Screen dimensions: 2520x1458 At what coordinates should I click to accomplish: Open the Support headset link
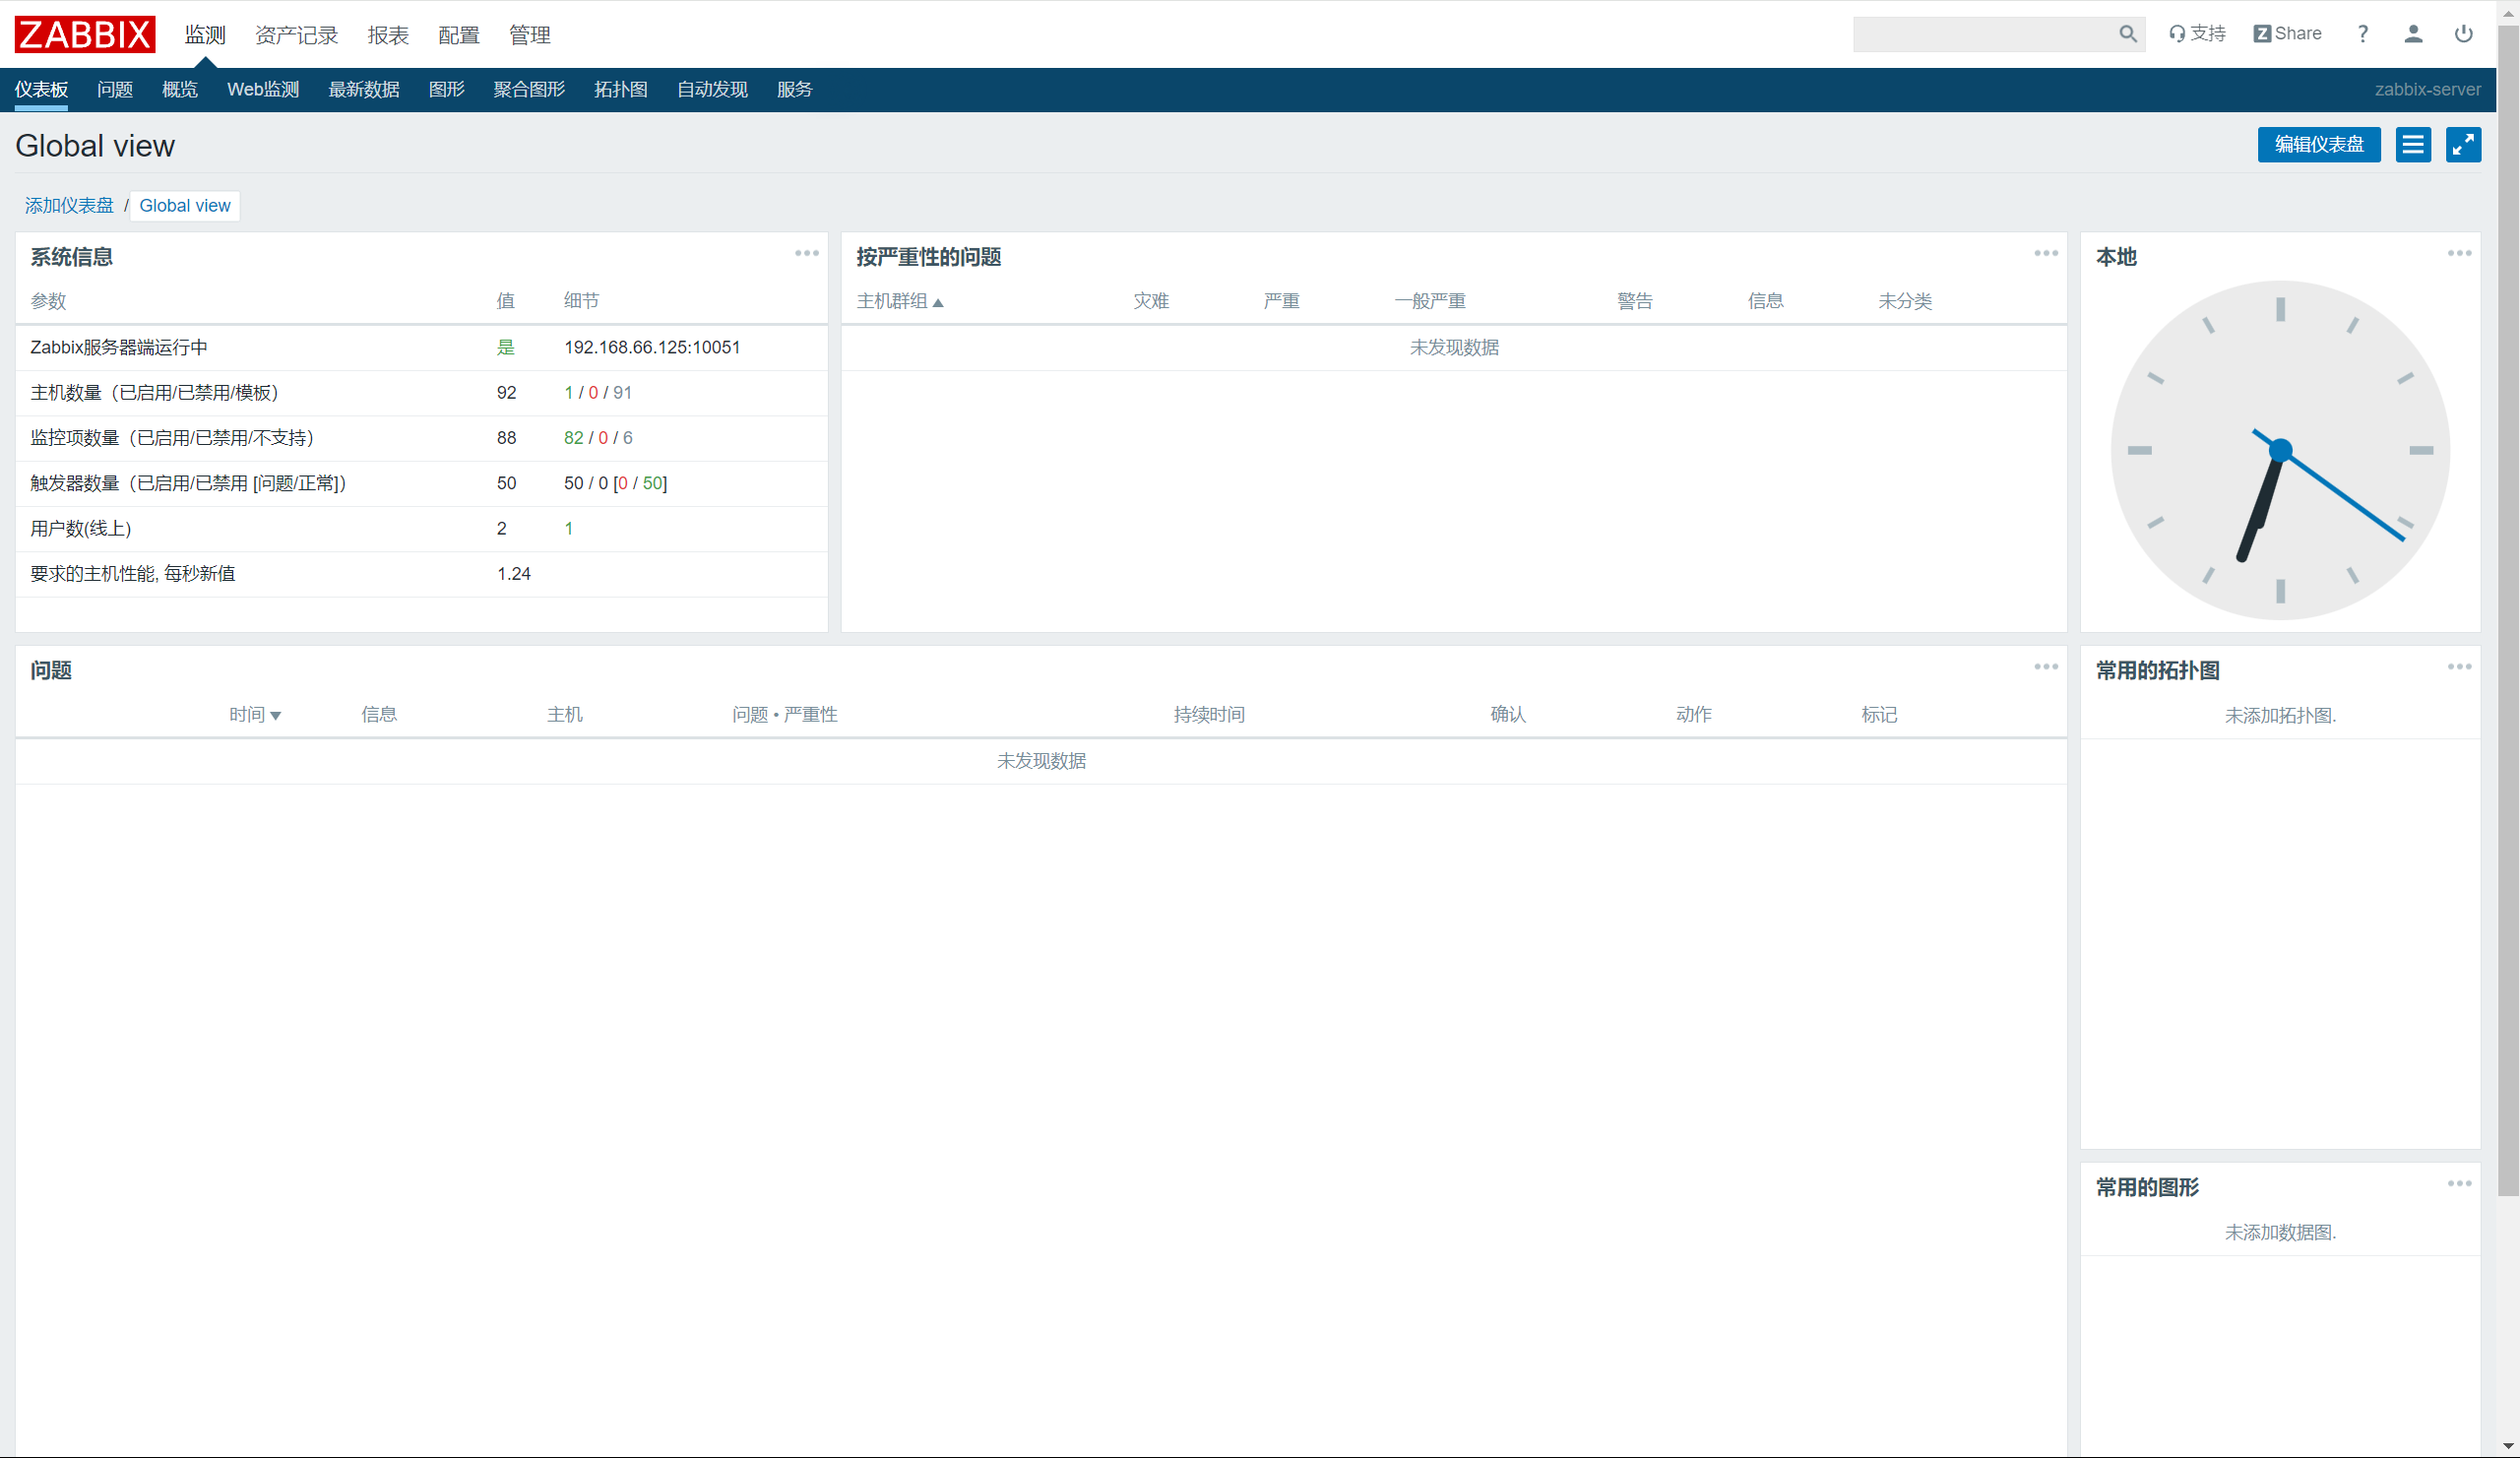click(x=2197, y=34)
